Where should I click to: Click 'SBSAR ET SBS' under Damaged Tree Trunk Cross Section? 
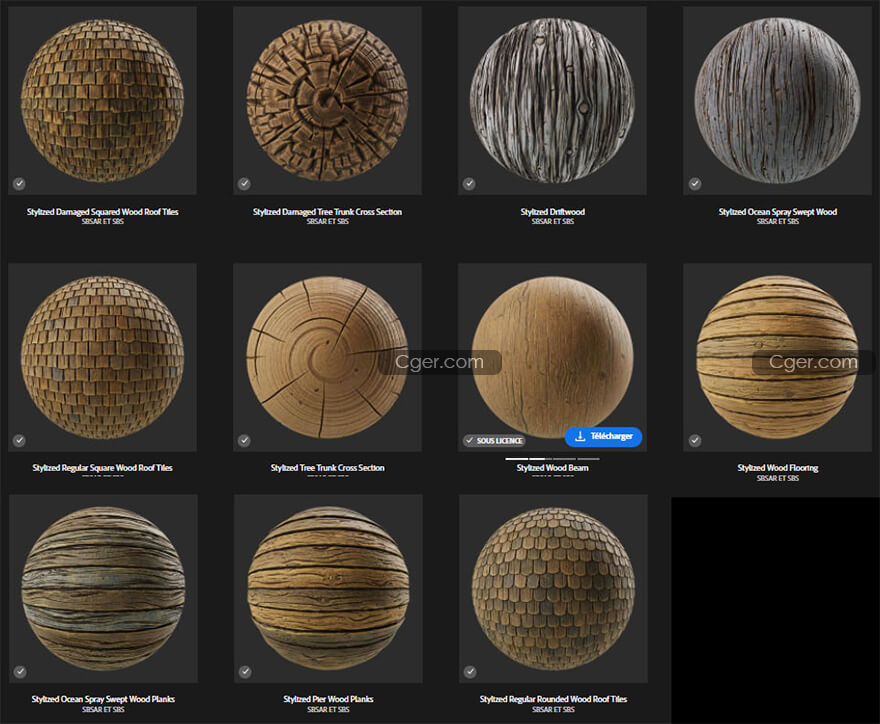[327, 222]
